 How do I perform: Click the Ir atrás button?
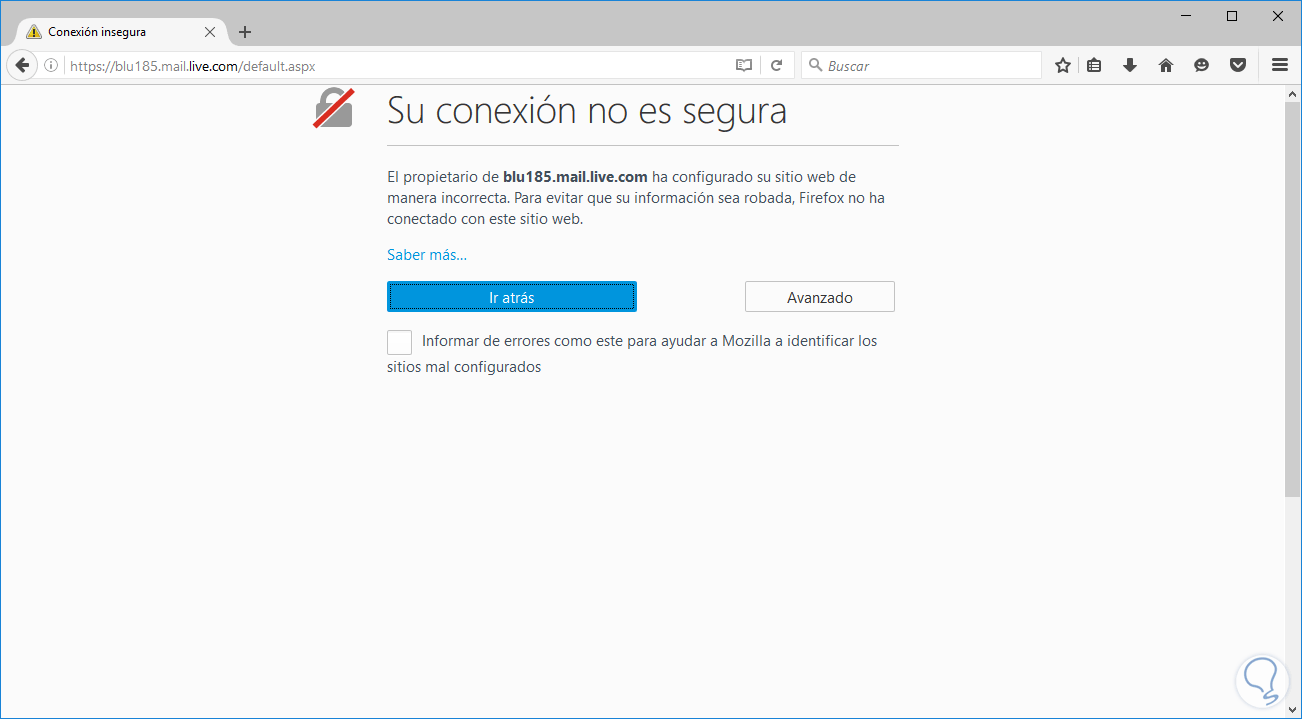pyautogui.click(x=512, y=297)
